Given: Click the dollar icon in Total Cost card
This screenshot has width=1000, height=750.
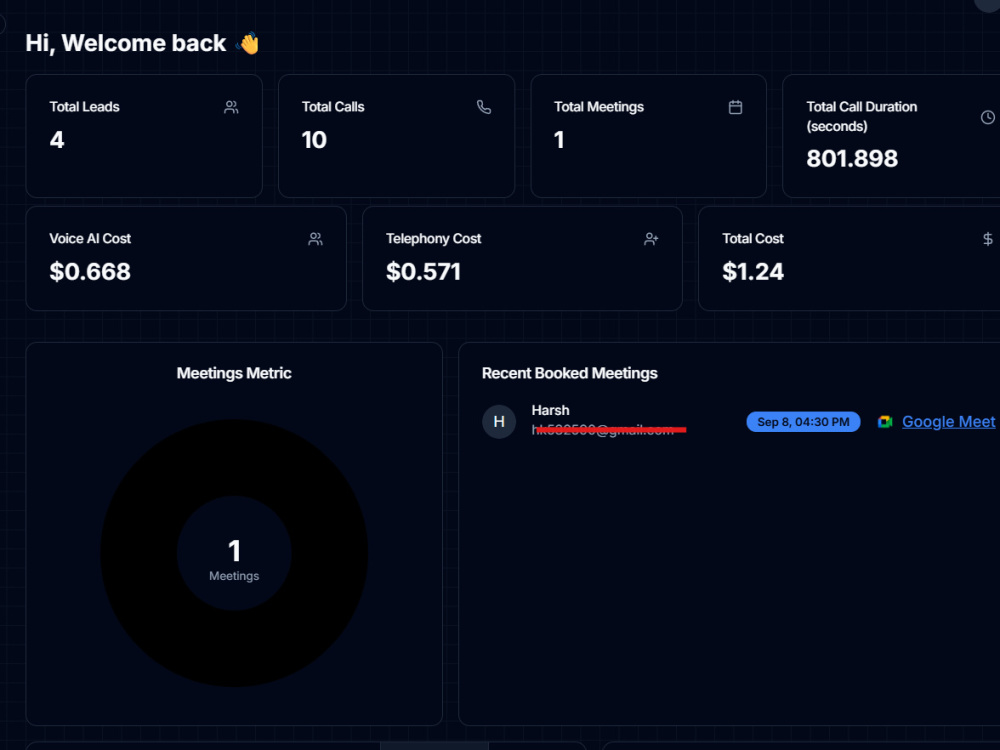Looking at the screenshot, I should point(987,239).
